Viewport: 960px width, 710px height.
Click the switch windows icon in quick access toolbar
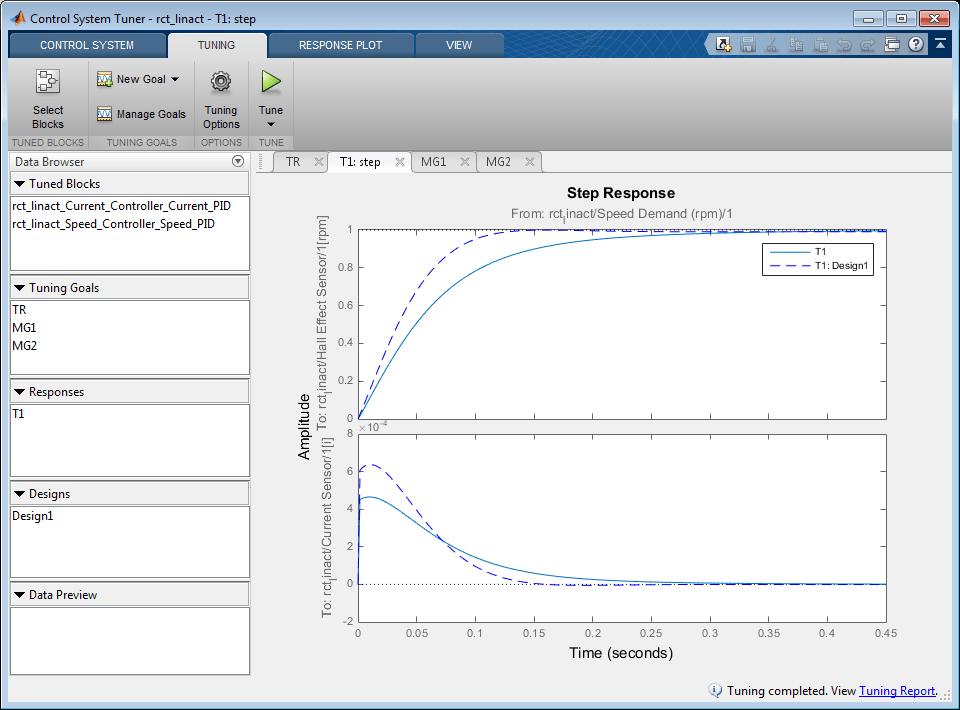coord(892,45)
